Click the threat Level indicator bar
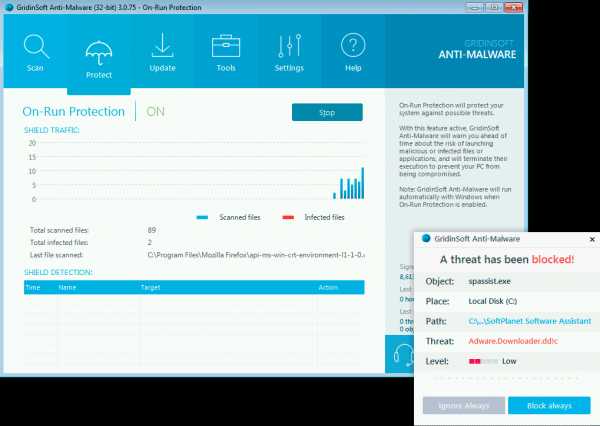 (483, 361)
